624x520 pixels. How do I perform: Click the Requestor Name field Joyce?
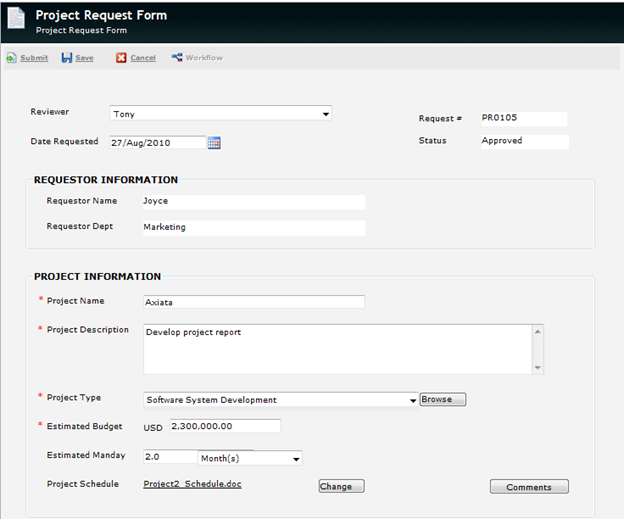point(254,202)
